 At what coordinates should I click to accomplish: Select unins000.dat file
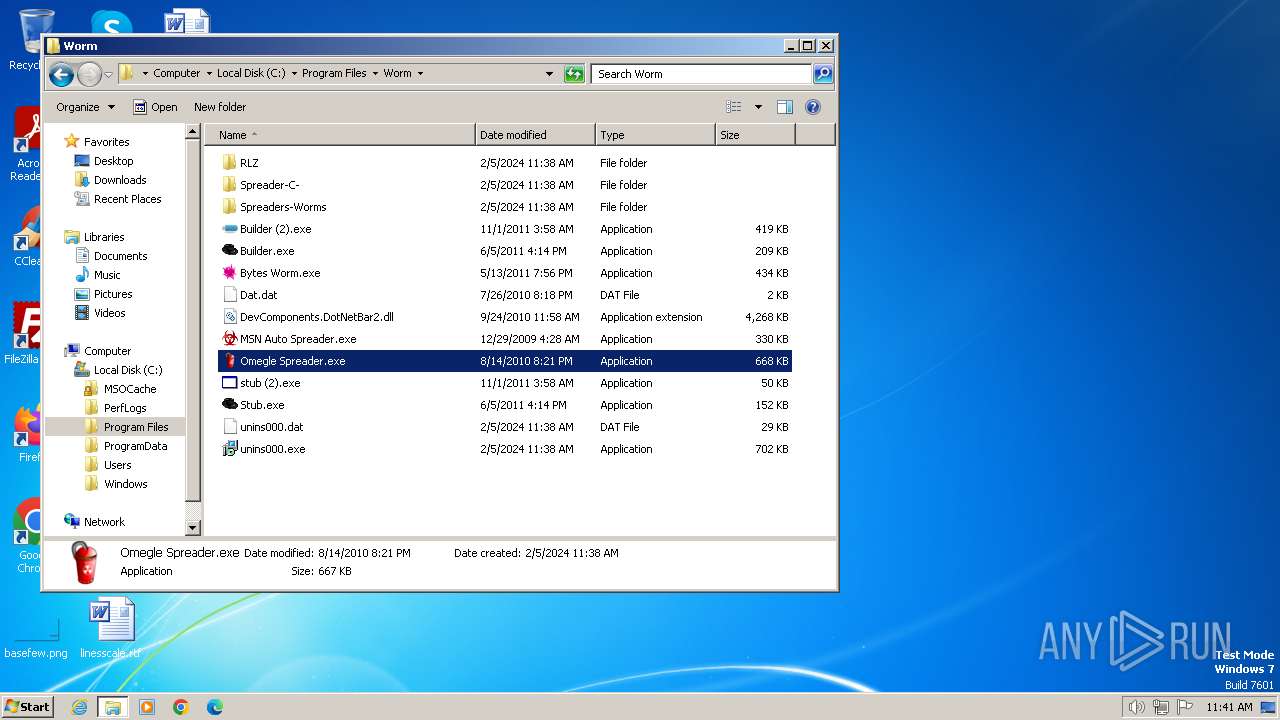271,427
